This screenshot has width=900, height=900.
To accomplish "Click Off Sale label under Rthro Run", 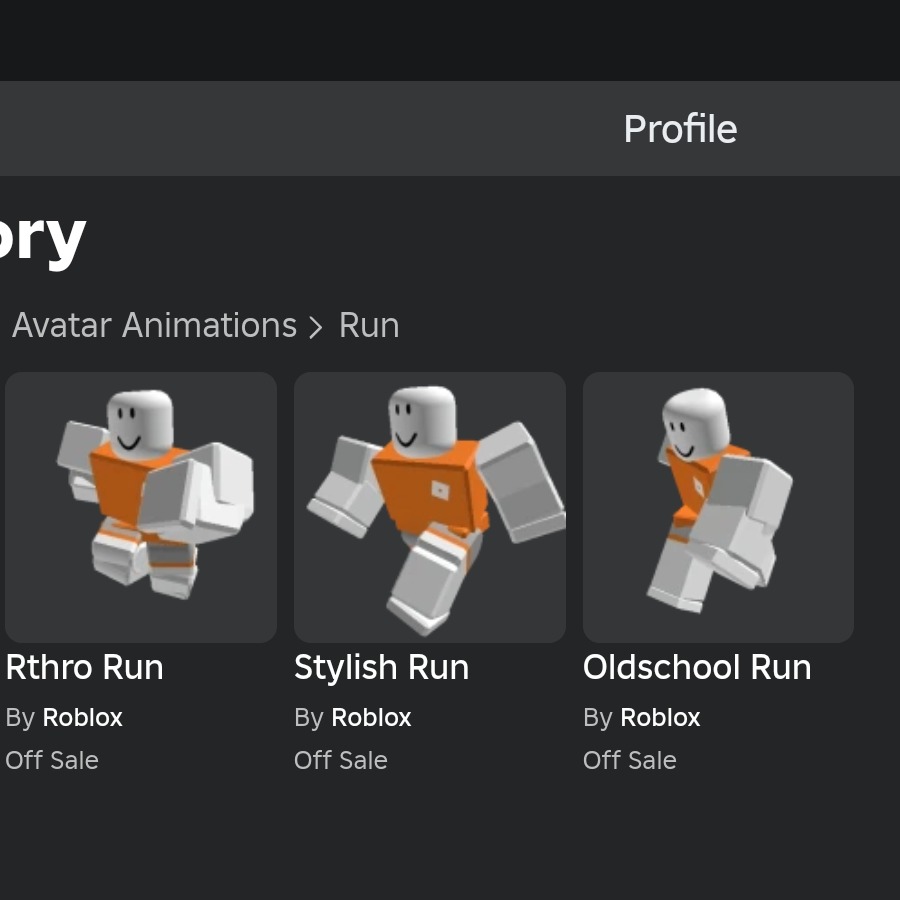I will tap(52, 760).
